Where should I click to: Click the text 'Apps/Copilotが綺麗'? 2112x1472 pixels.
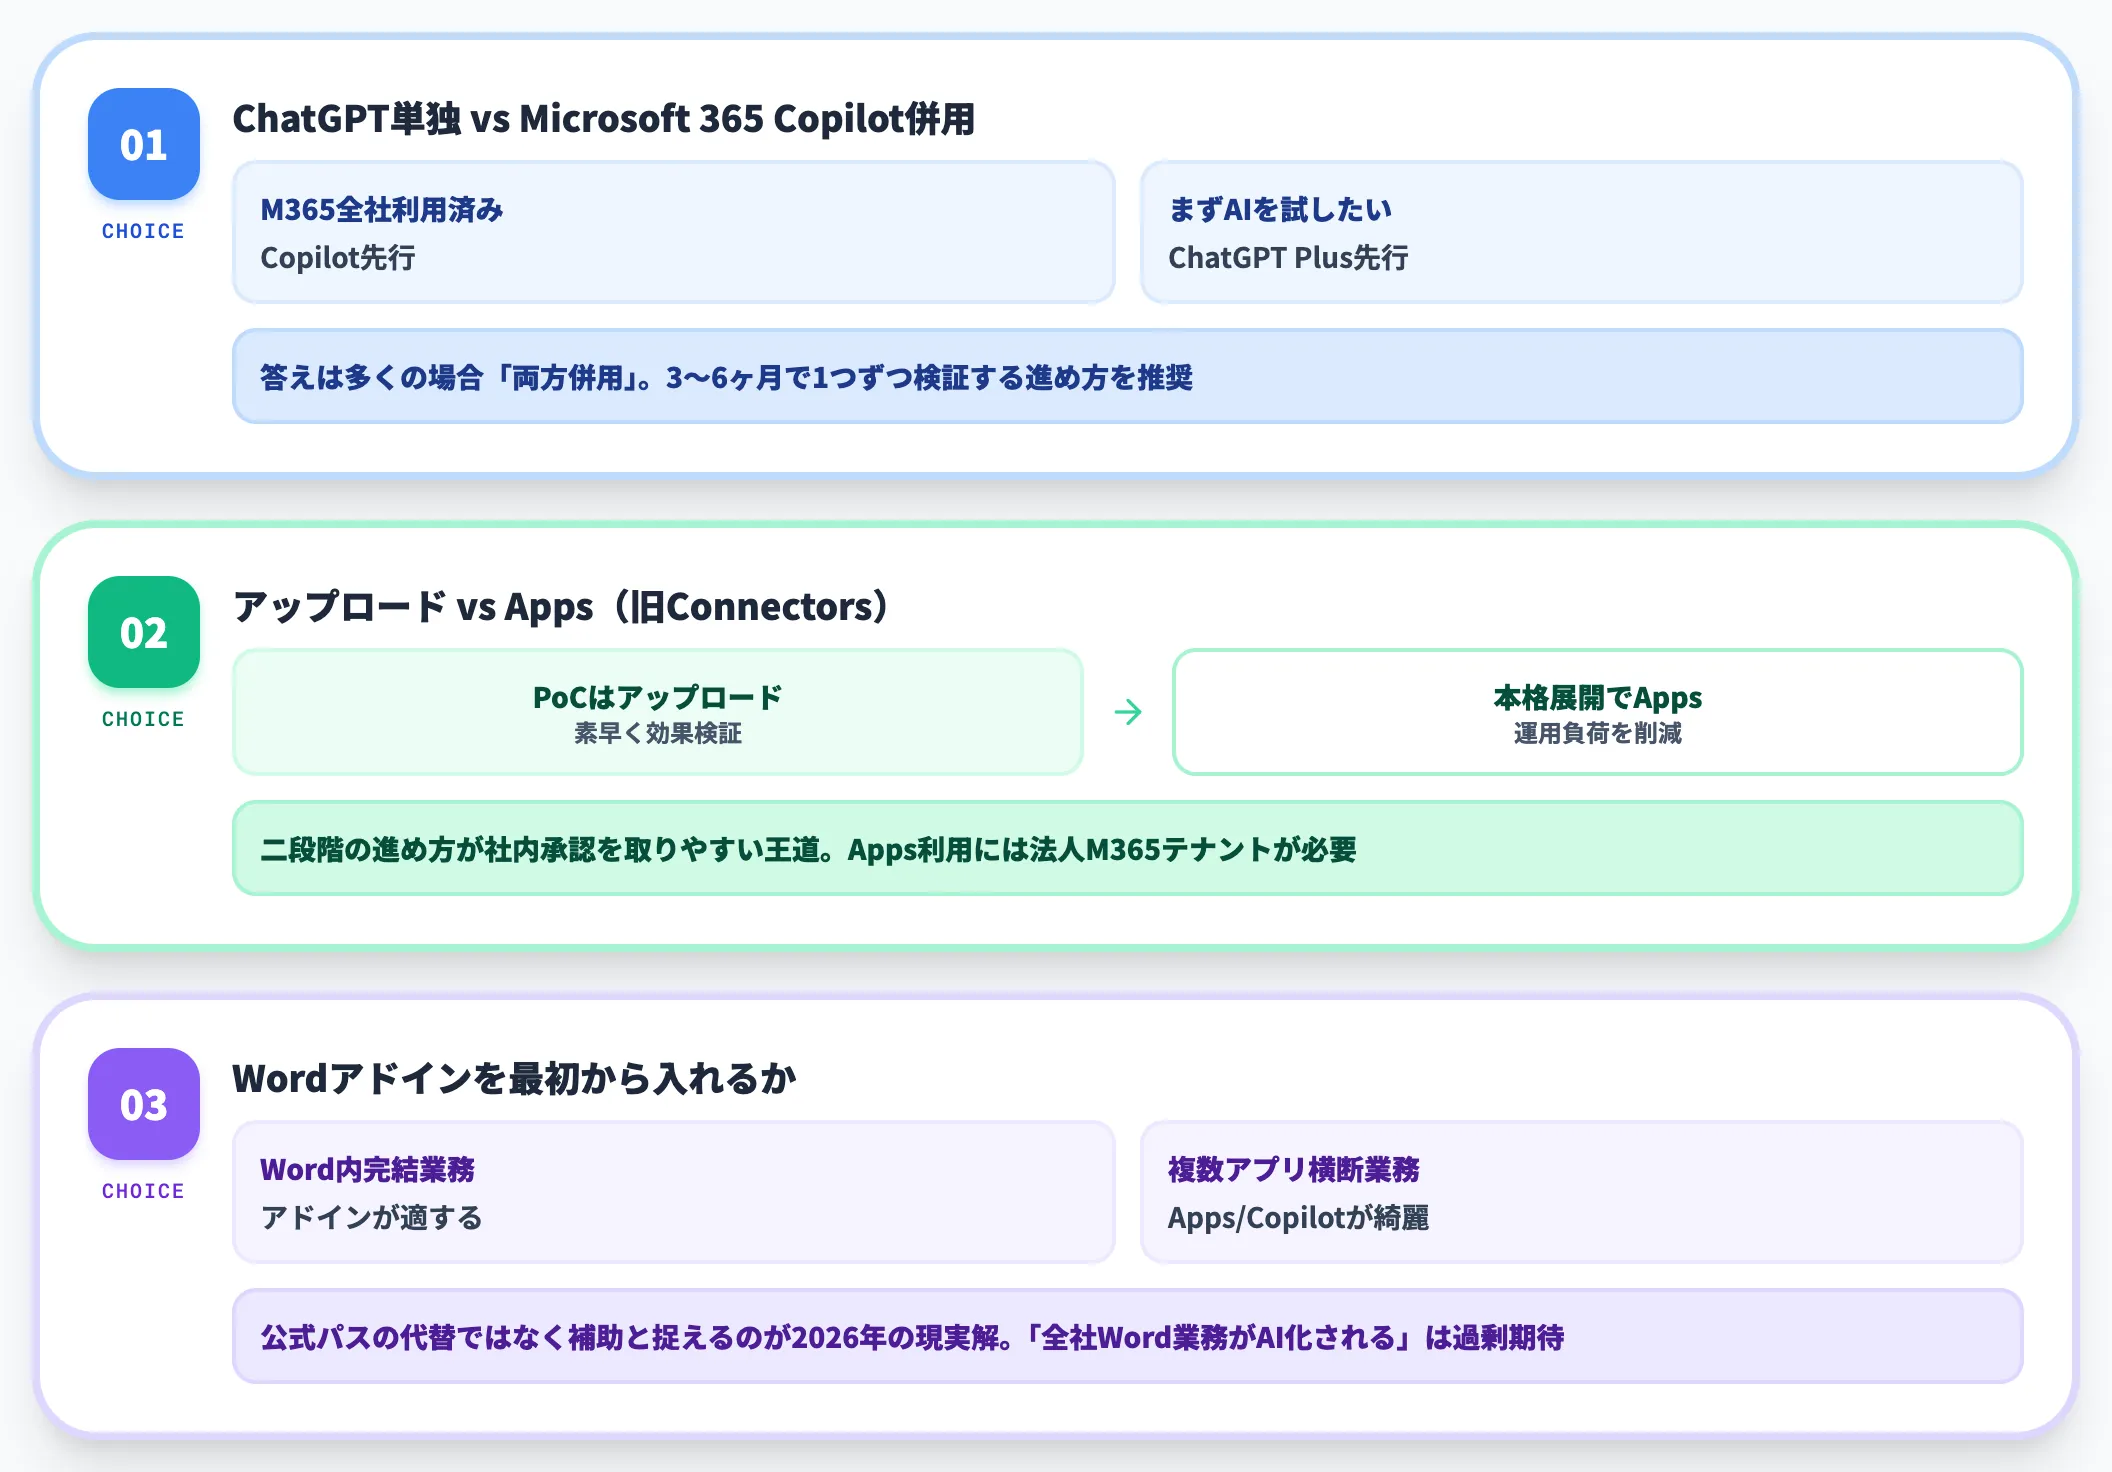(x=1298, y=1218)
